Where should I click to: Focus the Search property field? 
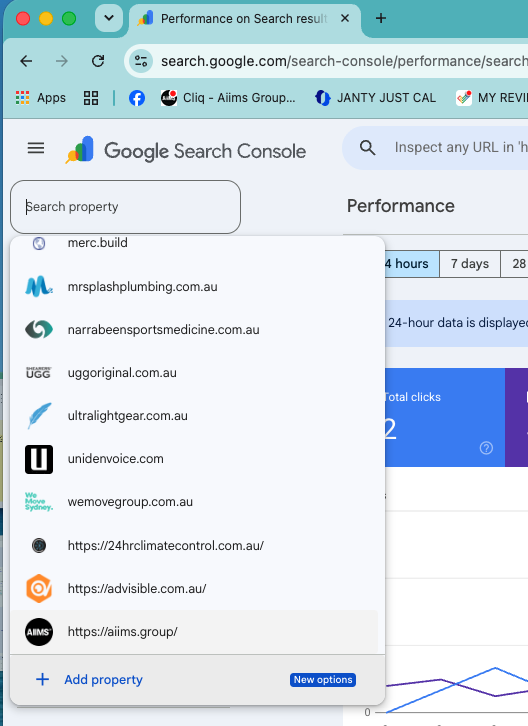click(x=126, y=207)
